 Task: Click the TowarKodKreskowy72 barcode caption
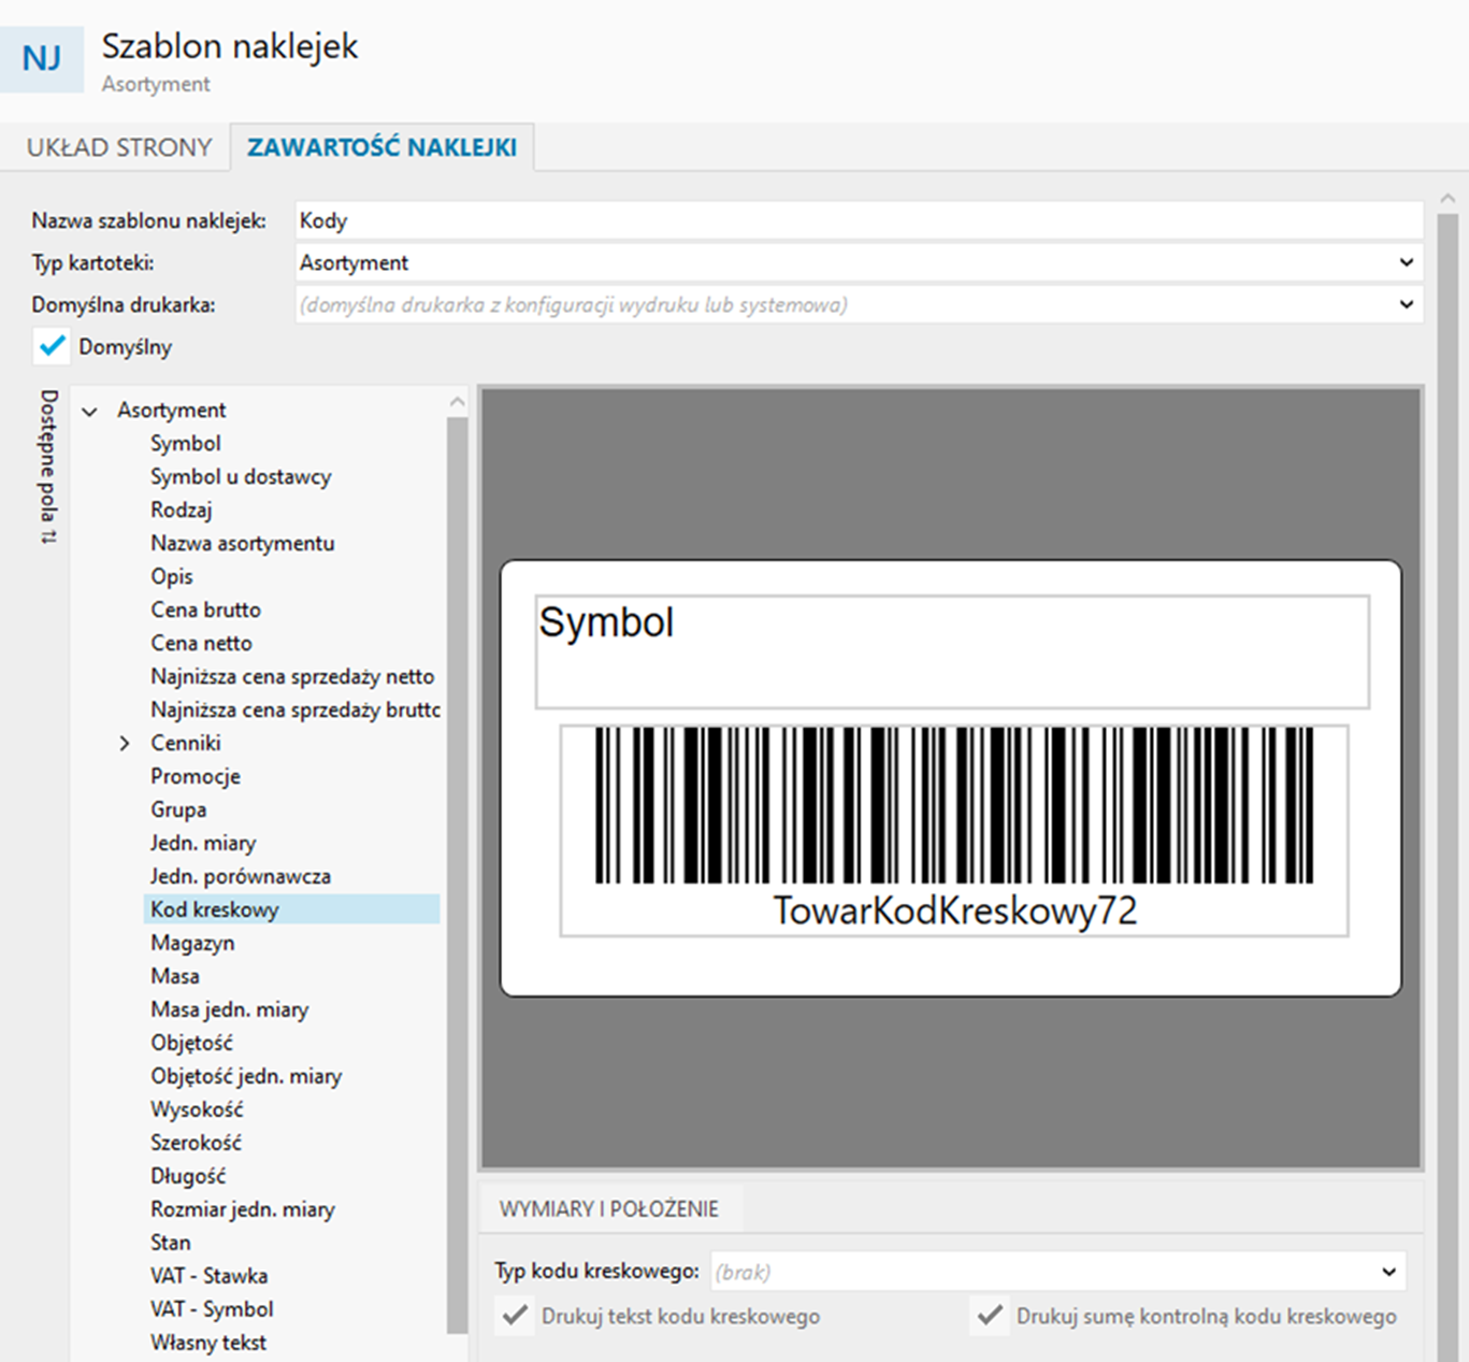955,911
